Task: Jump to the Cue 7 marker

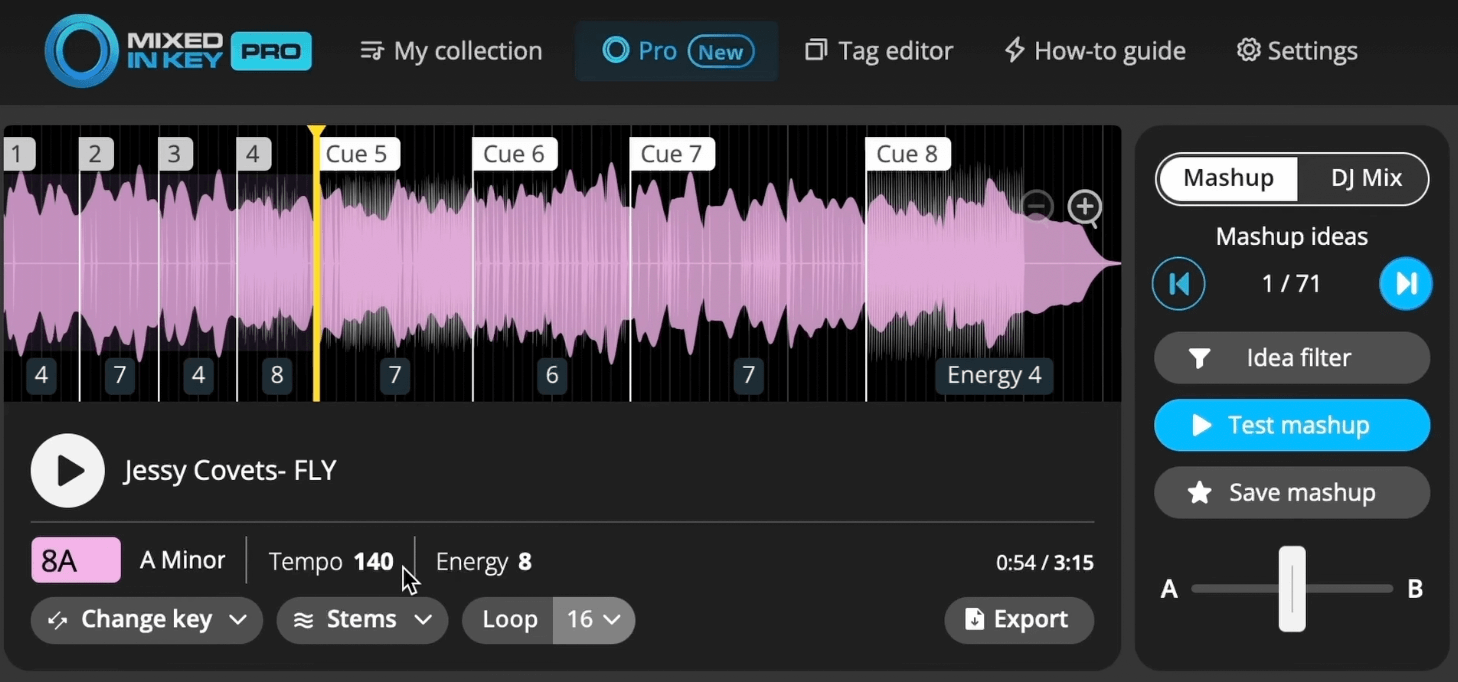Action: 672,154
